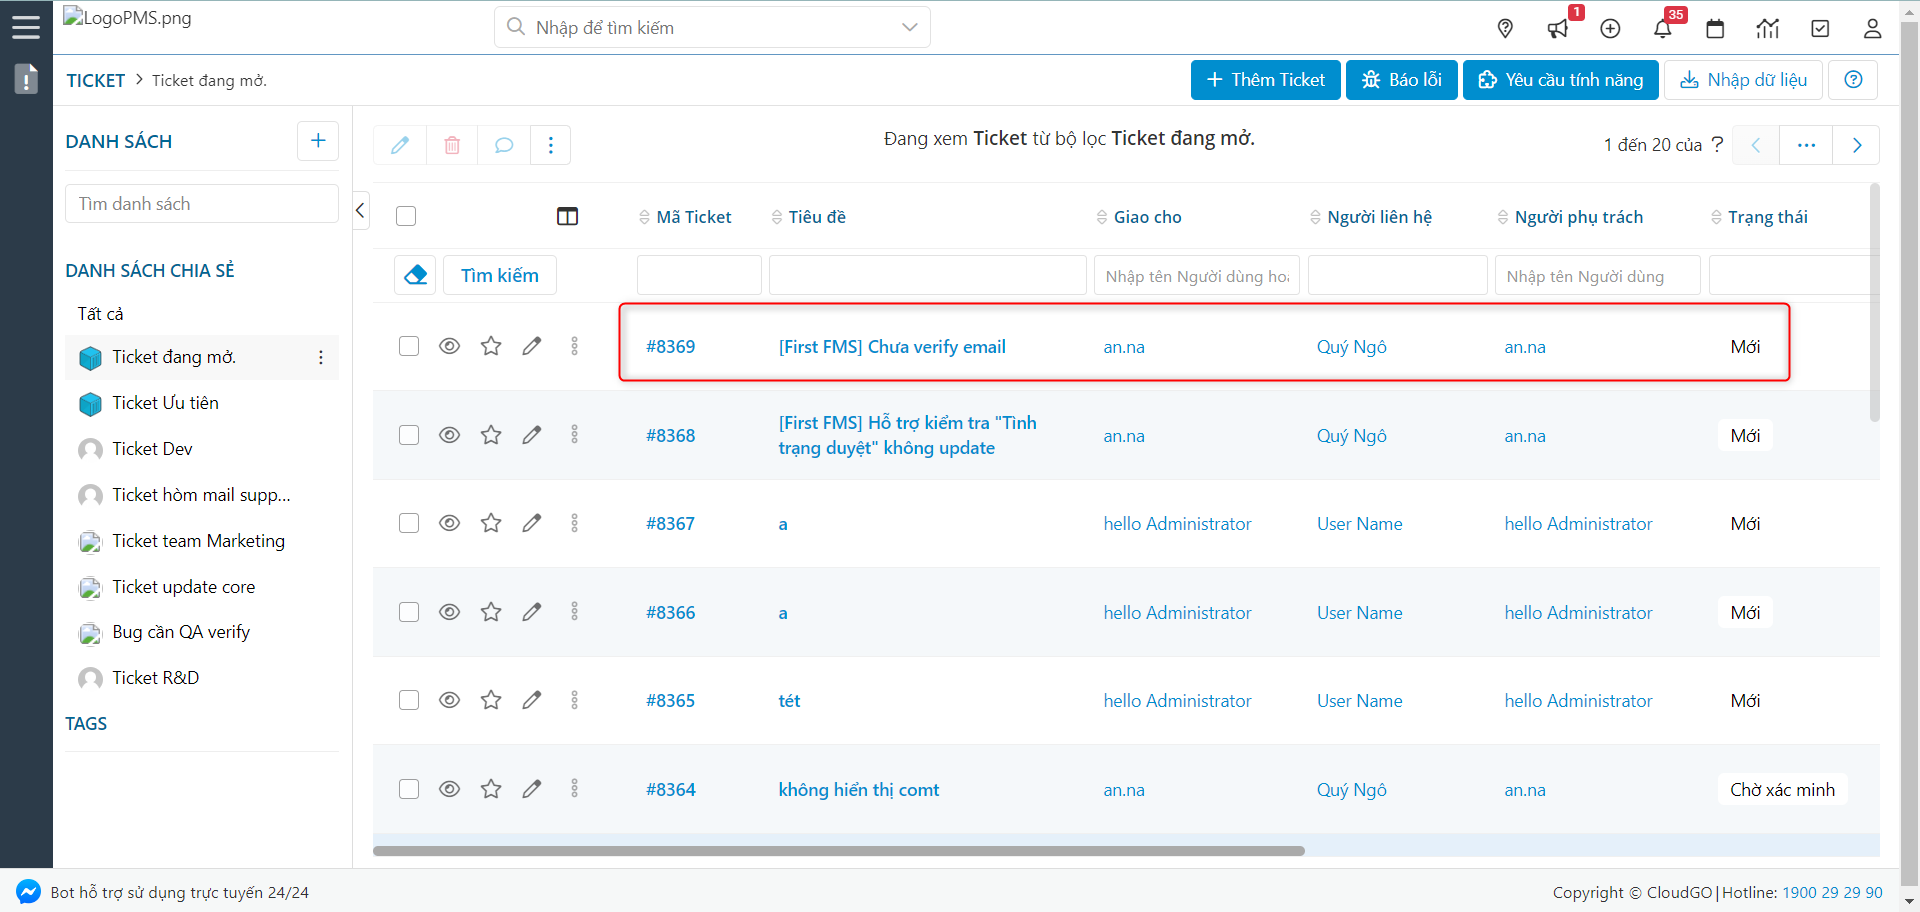Click the horizontal scrollbar under the table
Screen dimensions: 1920x912
pyautogui.click(x=838, y=851)
